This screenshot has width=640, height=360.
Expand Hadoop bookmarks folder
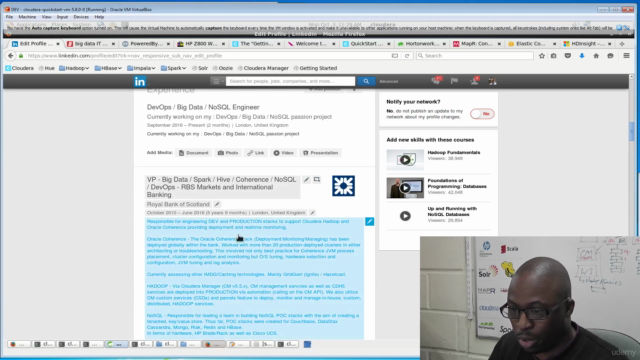coord(74,68)
